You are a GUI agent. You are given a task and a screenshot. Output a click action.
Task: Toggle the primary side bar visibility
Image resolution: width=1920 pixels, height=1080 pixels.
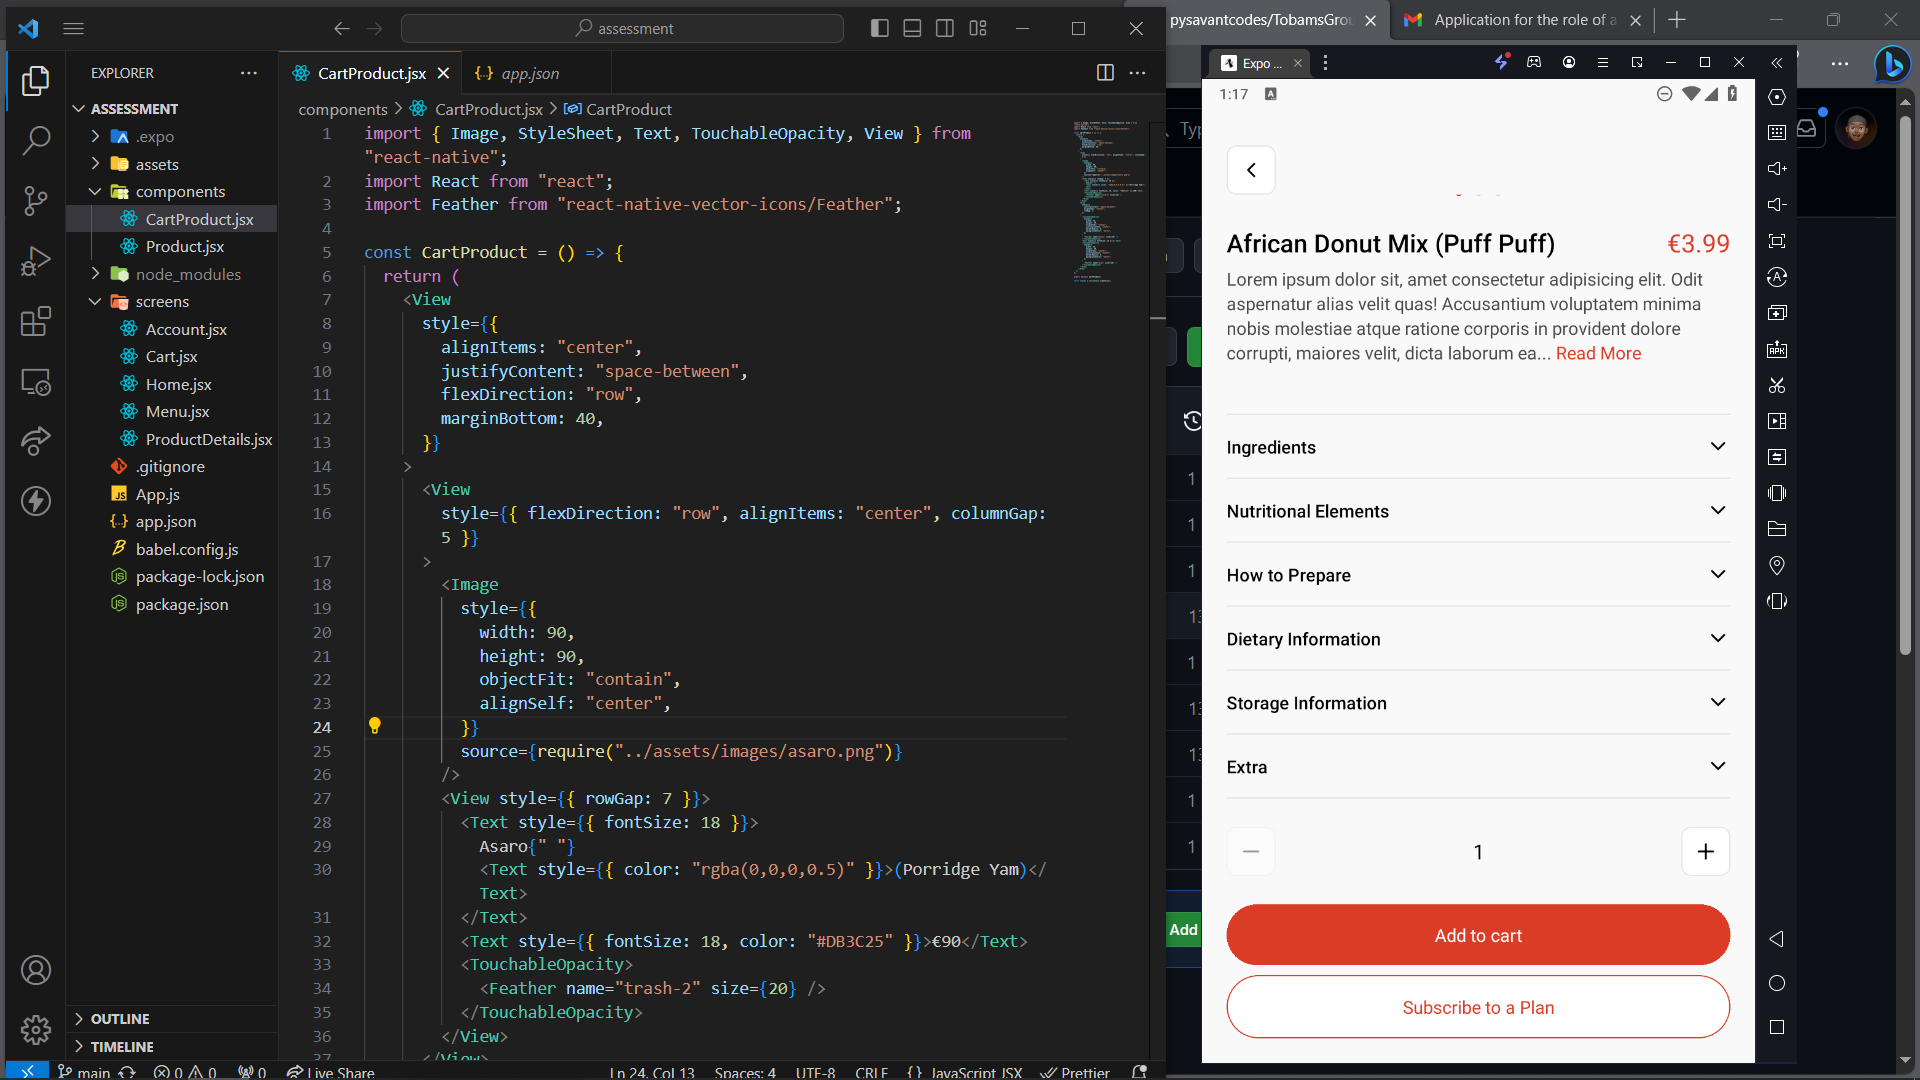click(879, 28)
